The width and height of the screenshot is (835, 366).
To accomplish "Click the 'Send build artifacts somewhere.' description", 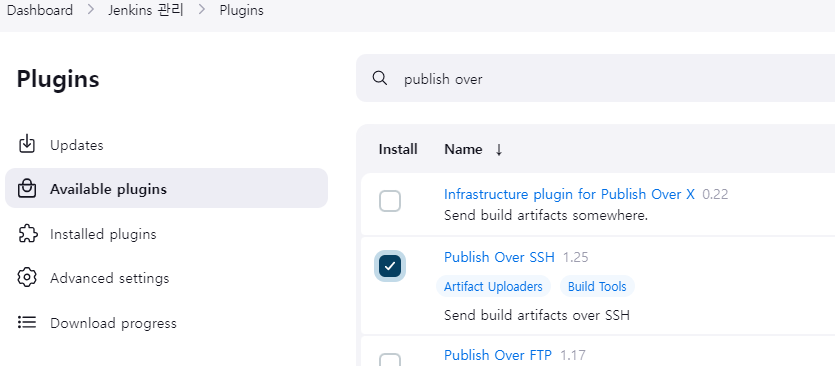I will (546, 216).
